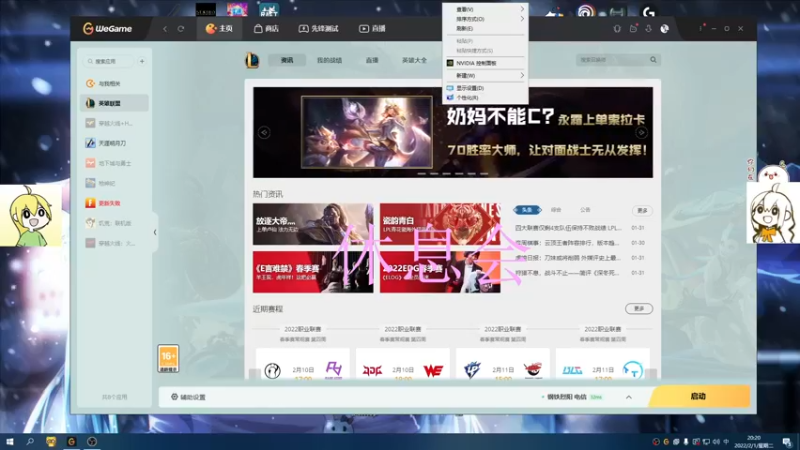800x450 pixels.
Task: Click the download arrow icon in header
Action: 648,29
